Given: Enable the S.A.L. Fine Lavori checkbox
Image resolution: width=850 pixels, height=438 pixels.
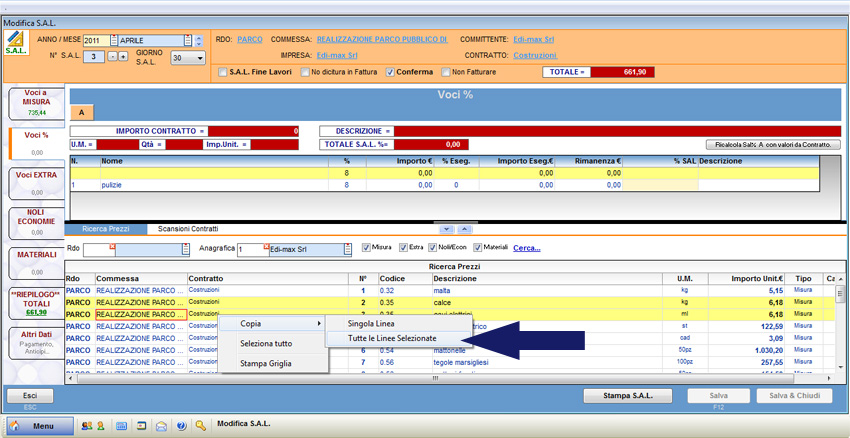Looking at the screenshot, I should coord(222,72).
